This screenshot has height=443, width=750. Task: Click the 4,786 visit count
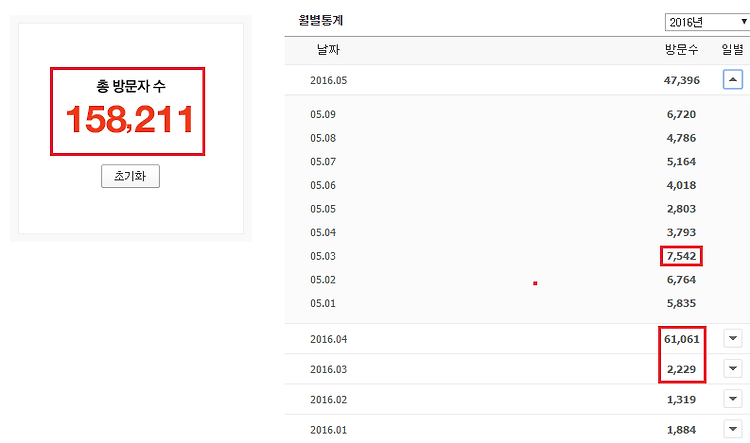[x=682, y=138]
